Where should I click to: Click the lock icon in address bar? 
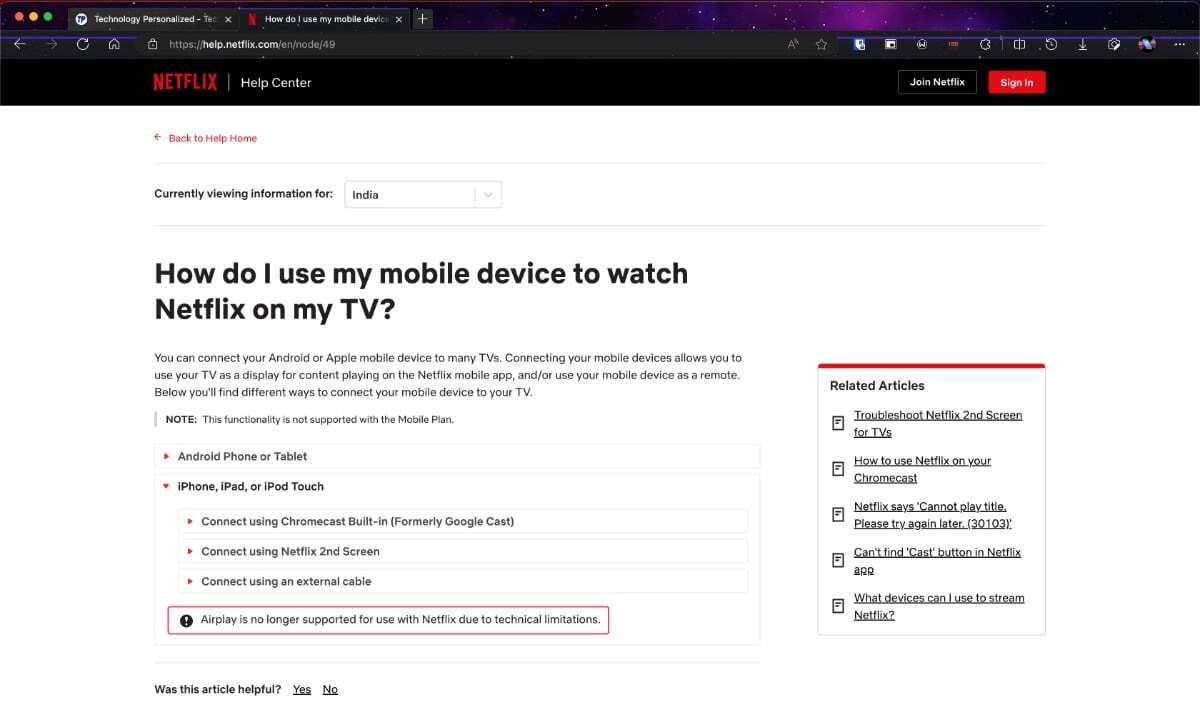coord(153,44)
